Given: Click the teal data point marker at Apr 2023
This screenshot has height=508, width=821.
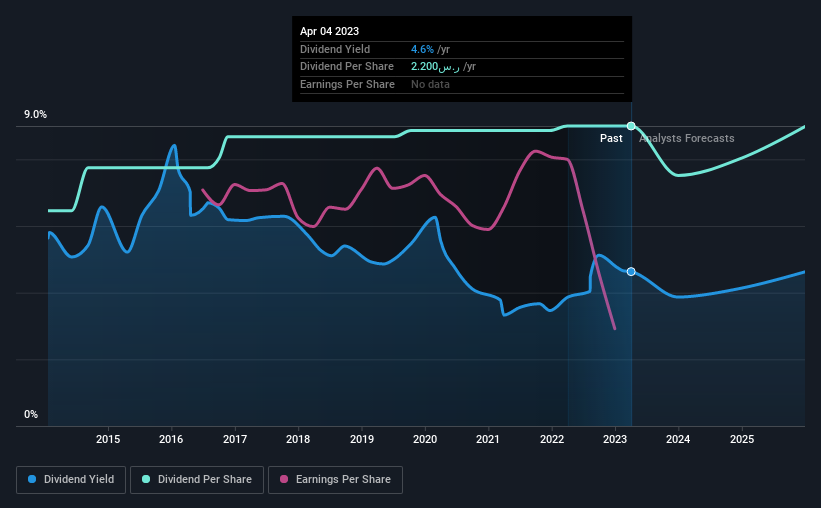Looking at the screenshot, I should (631, 126).
